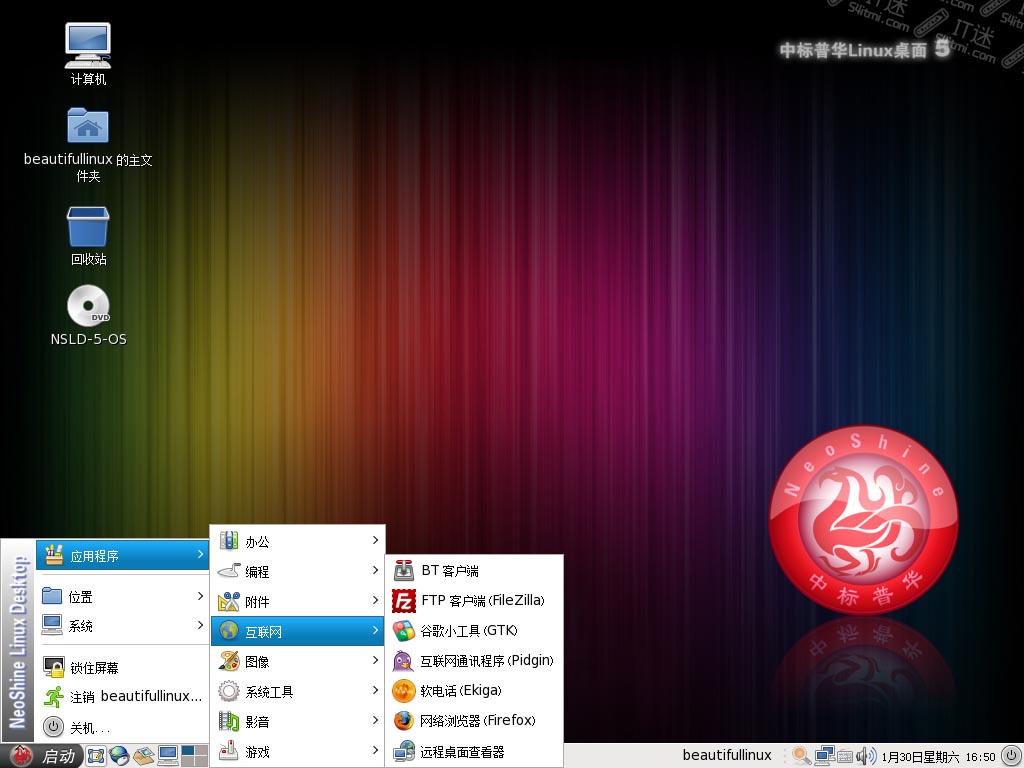The width and height of the screenshot is (1024, 768).
Task: Open the beautifullinux 的主文件夹 home folder icon
Action: click(x=88, y=145)
